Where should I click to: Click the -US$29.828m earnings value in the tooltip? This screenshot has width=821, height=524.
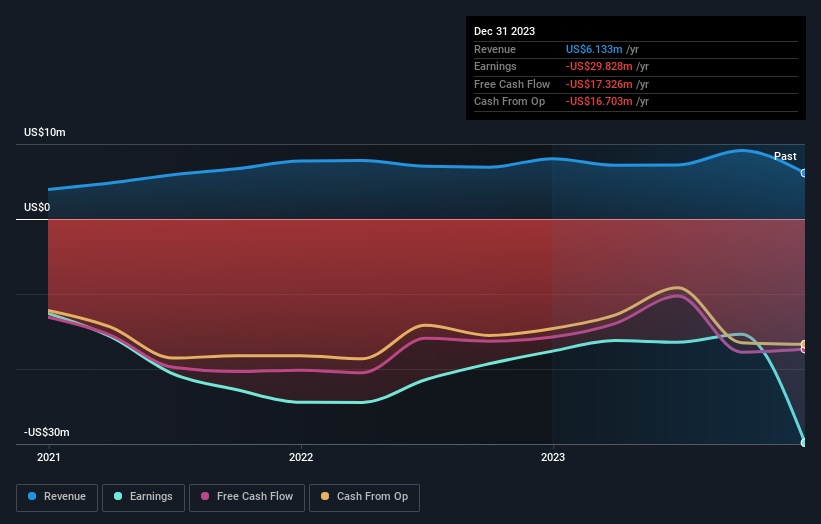click(599, 66)
